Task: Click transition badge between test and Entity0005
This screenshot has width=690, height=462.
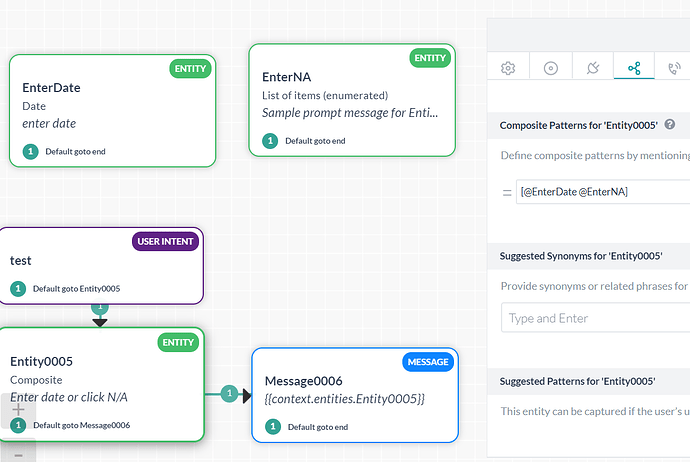Action: (x=100, y=308)
